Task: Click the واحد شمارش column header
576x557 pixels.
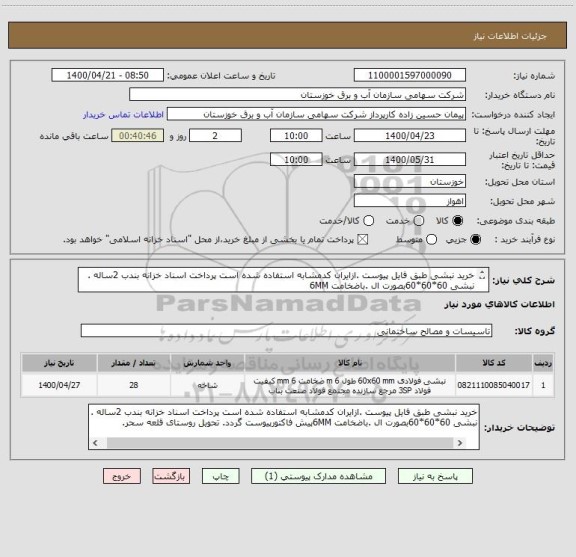Action: (x=207, y=363)
